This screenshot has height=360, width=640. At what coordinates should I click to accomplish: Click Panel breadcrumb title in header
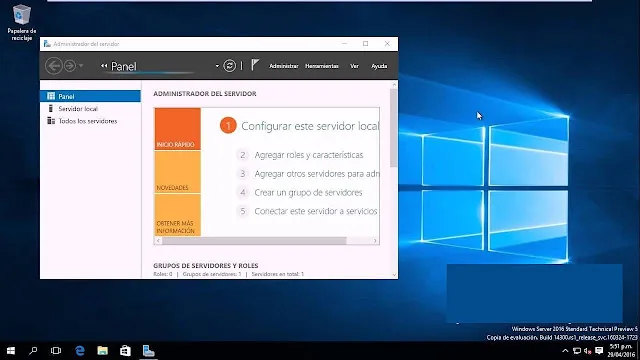[124, 66]
